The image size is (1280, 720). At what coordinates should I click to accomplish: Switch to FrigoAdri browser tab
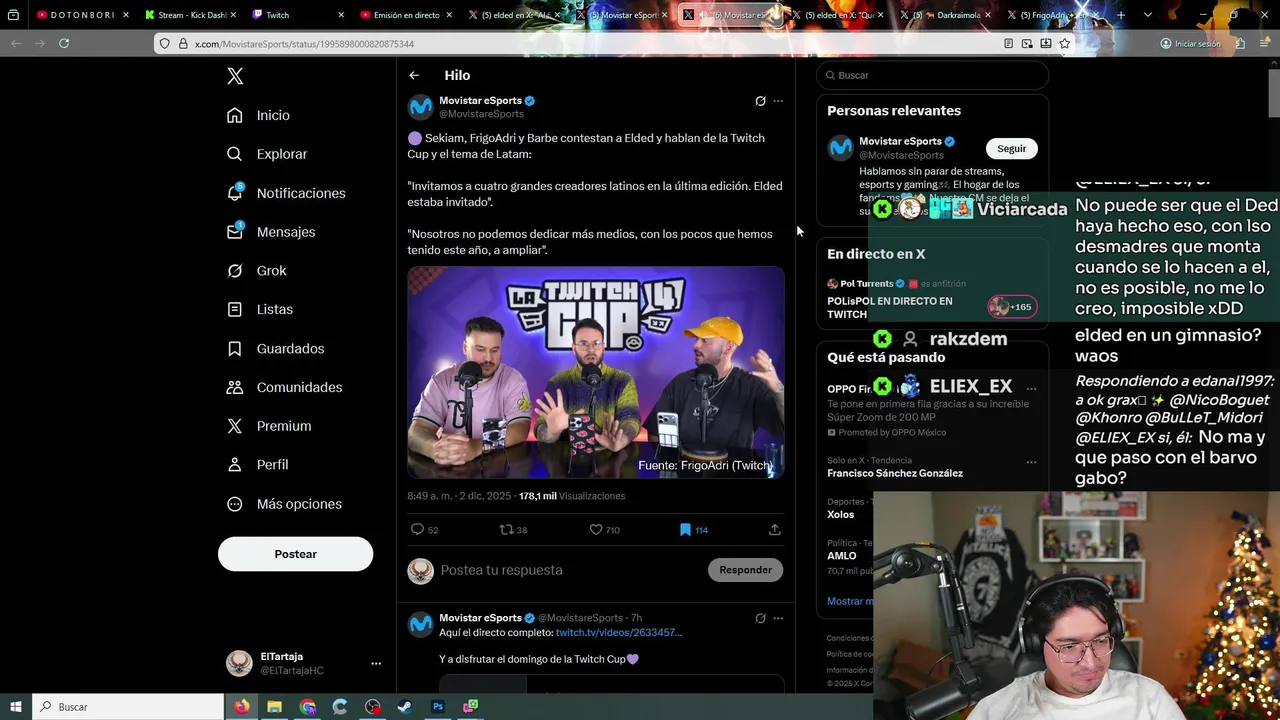[1052, 15]
